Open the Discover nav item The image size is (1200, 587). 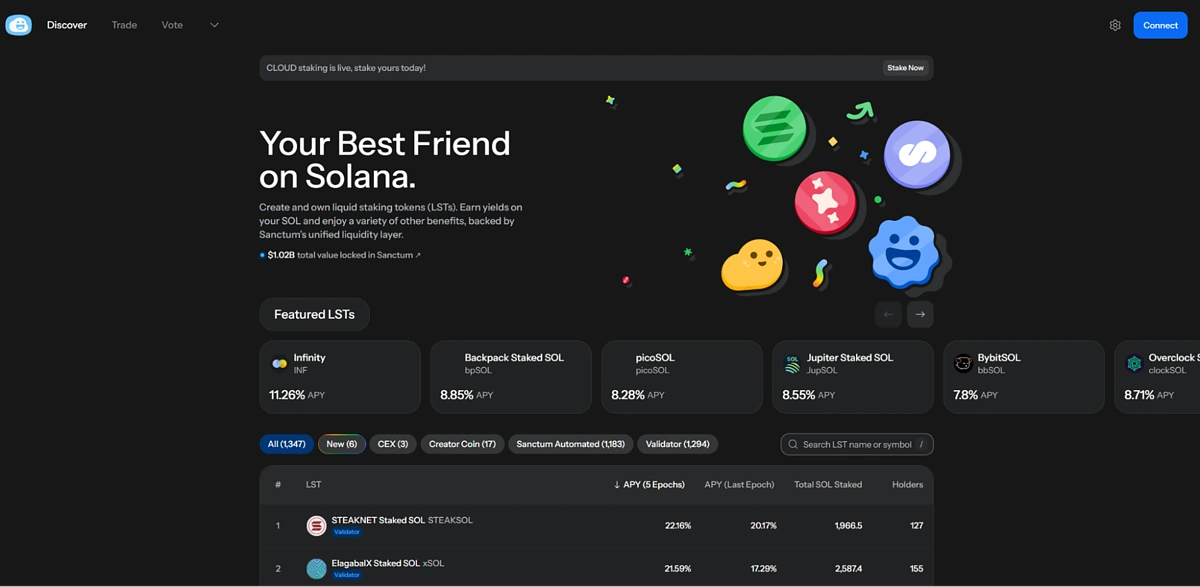tap(67, 25)
